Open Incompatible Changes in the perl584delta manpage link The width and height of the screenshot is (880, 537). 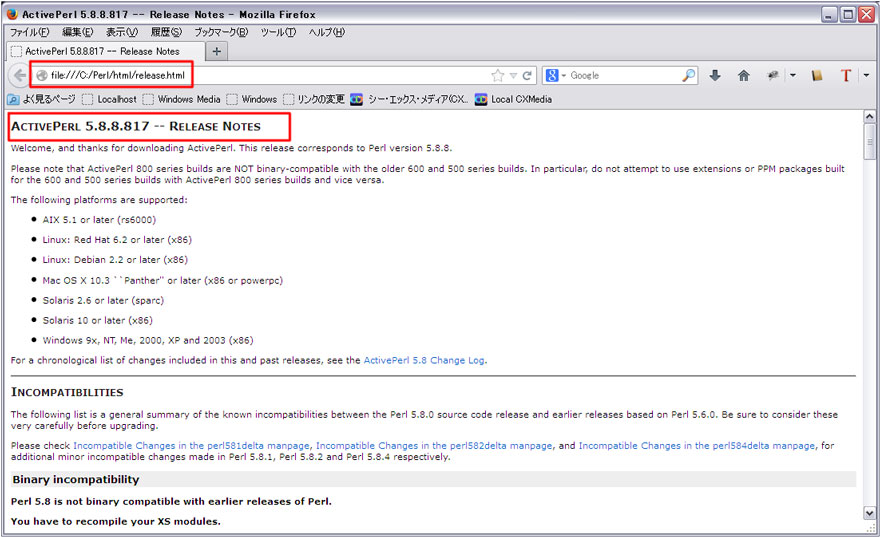tap(696, 446)
